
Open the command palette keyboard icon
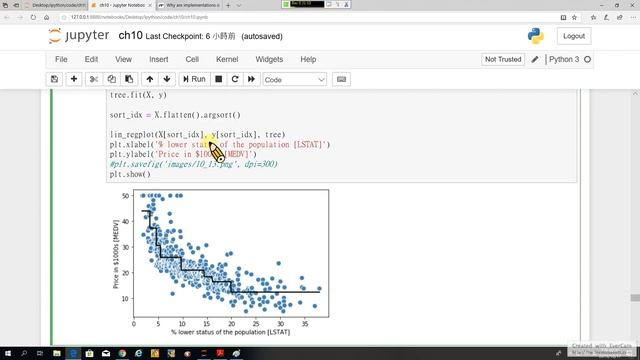[x=342, y=79]
